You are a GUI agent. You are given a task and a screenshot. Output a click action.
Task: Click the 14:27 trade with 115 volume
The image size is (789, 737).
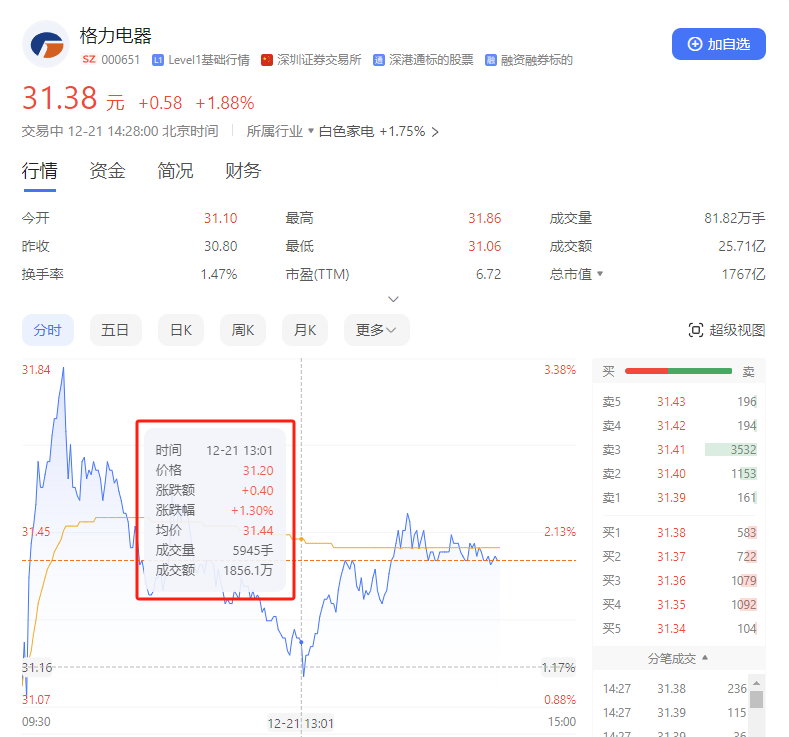click(x=675, y=712)
